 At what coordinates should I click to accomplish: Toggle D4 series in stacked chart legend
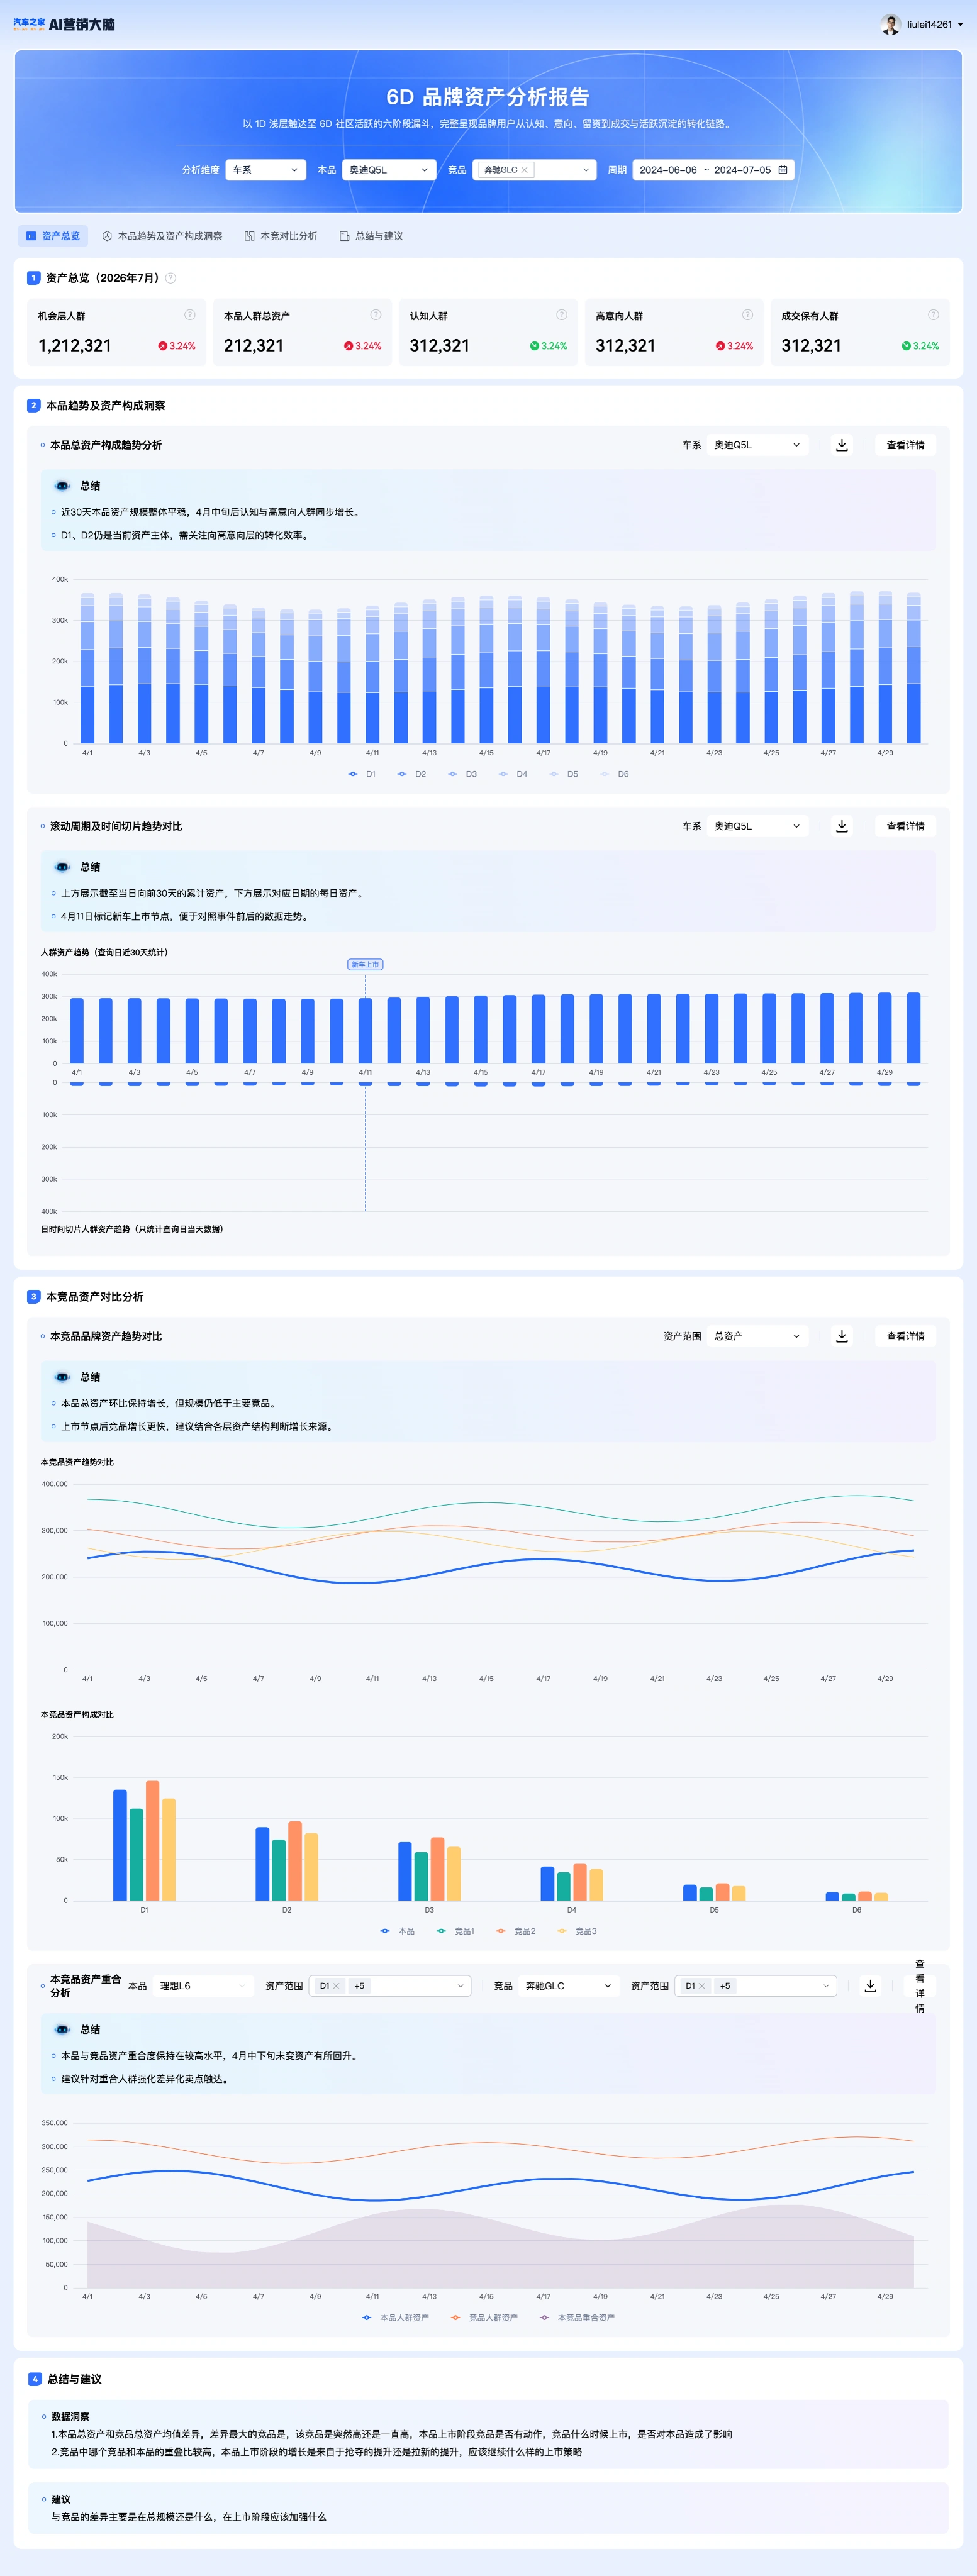tap(513, 774)
